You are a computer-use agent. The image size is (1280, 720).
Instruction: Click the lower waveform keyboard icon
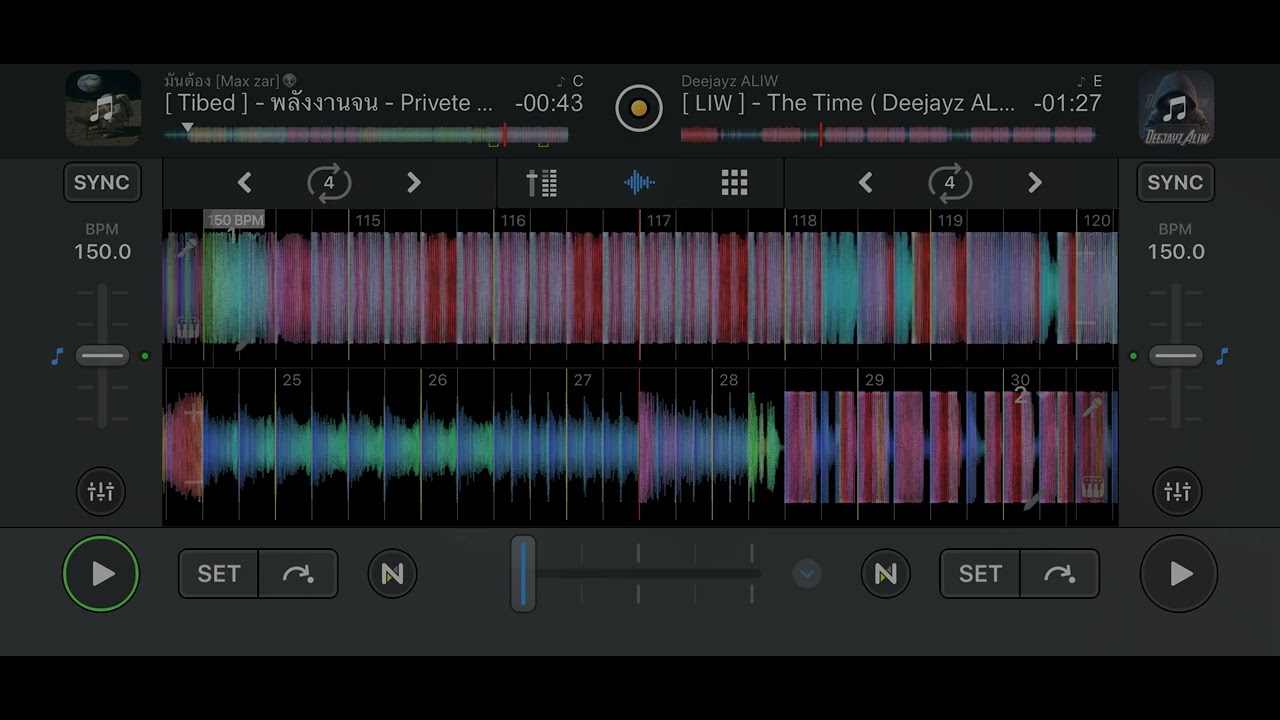pos(1092,488)
